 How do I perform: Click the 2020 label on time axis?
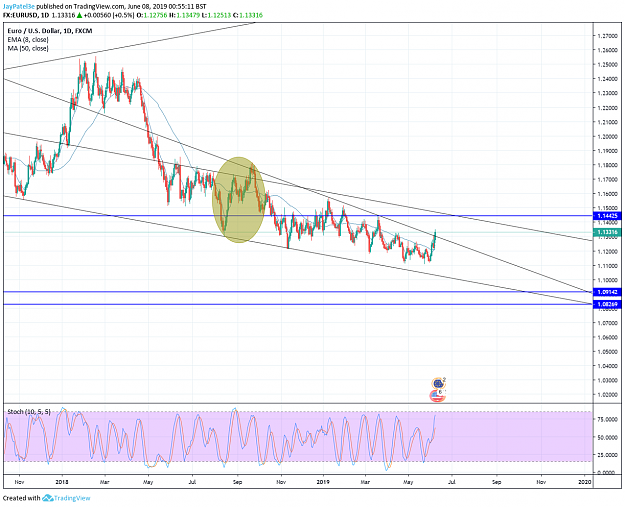[585, 482]
